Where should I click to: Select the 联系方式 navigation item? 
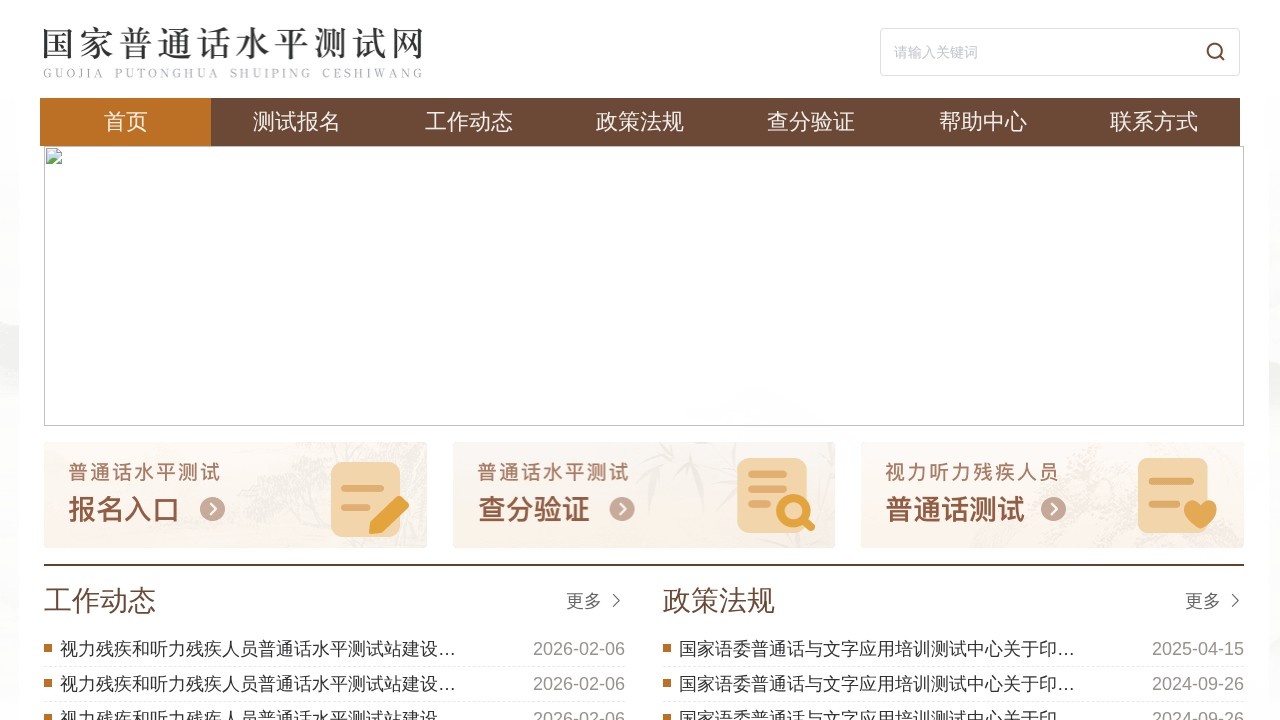(1153, 122)
